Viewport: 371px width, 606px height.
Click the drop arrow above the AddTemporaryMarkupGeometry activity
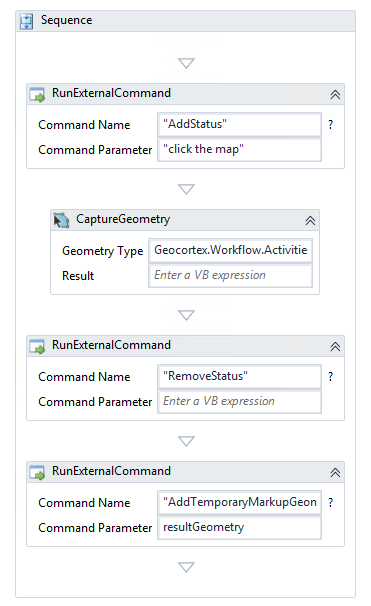pos(186,441)
